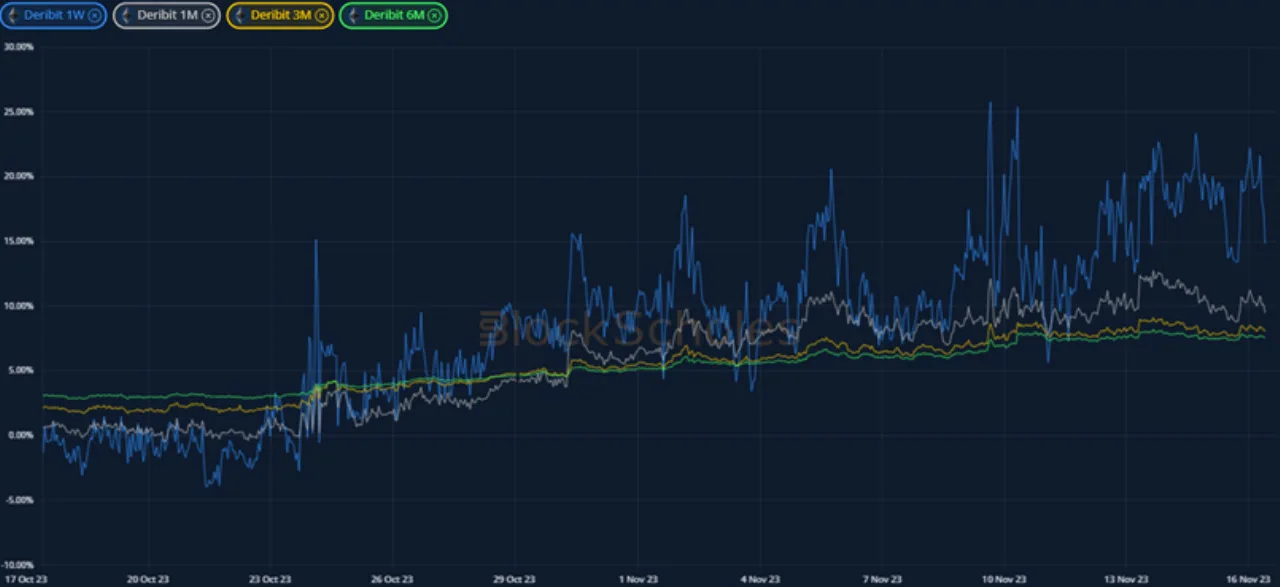Image resolution: width=1280 pixels, height=587 pixels.
Task: Remove the Deribit 3M series via its x icon
Action: click(322, 15)
